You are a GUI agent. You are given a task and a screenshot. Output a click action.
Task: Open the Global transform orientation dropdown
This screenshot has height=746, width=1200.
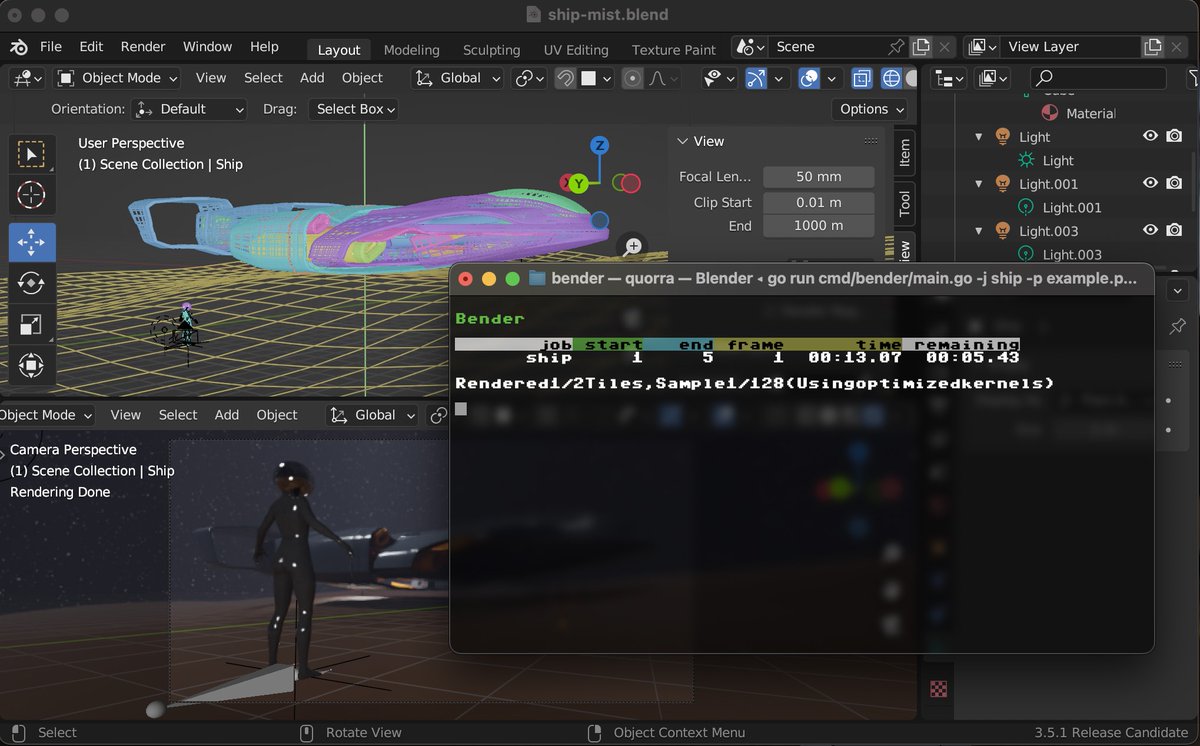(456, 77)
